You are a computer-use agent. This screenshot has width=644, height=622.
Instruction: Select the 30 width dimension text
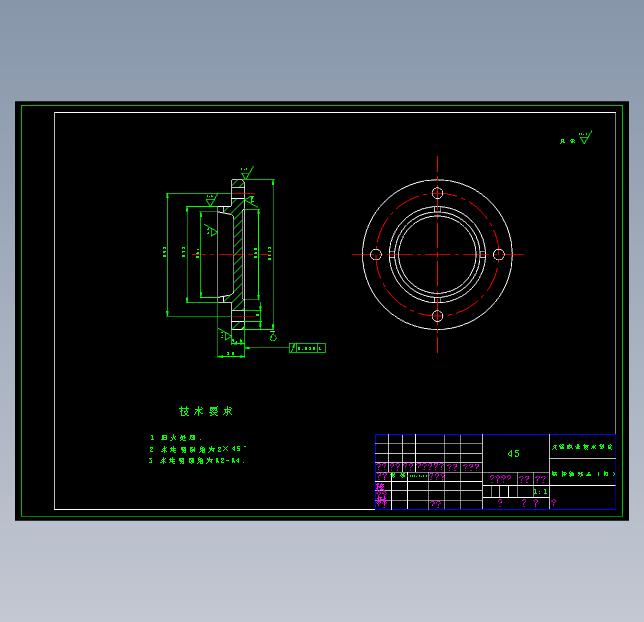(x=231, y=353)
